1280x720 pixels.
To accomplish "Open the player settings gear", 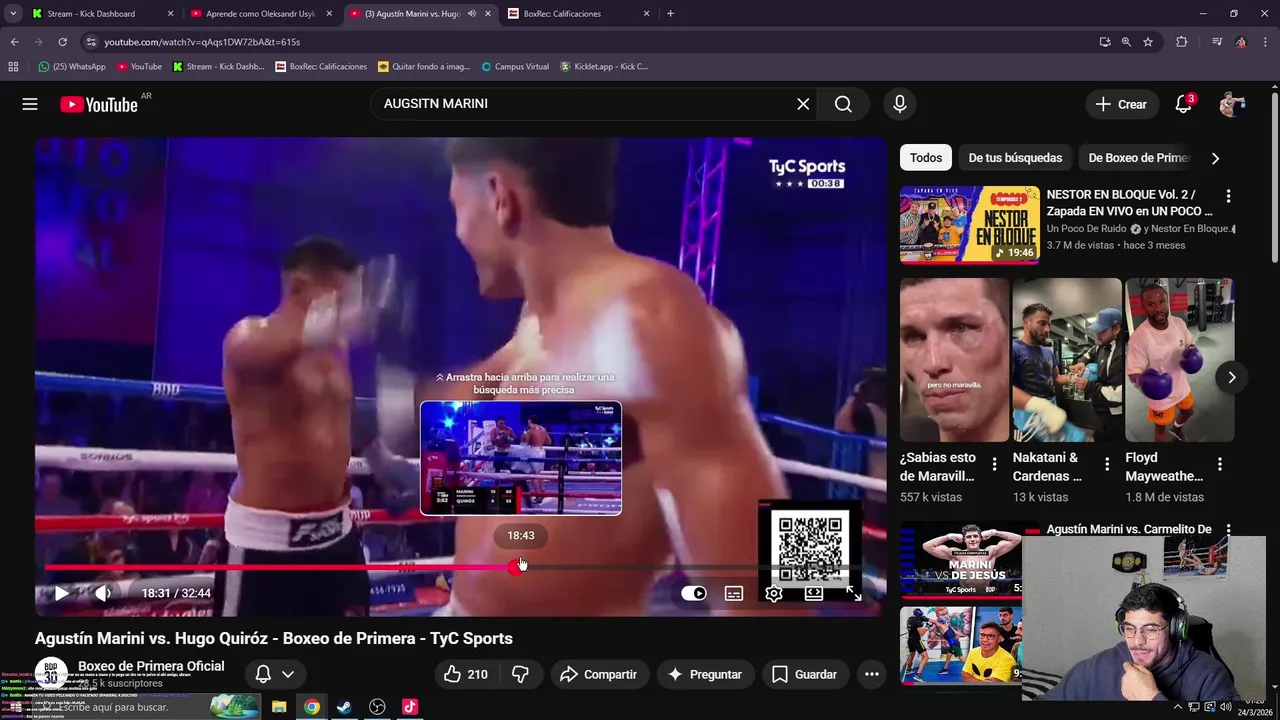I will (774, 593).
